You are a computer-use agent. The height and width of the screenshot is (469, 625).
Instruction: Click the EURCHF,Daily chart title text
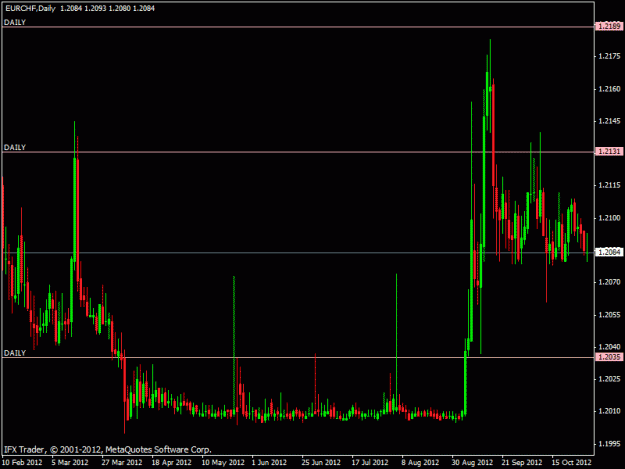pos(30,8)
